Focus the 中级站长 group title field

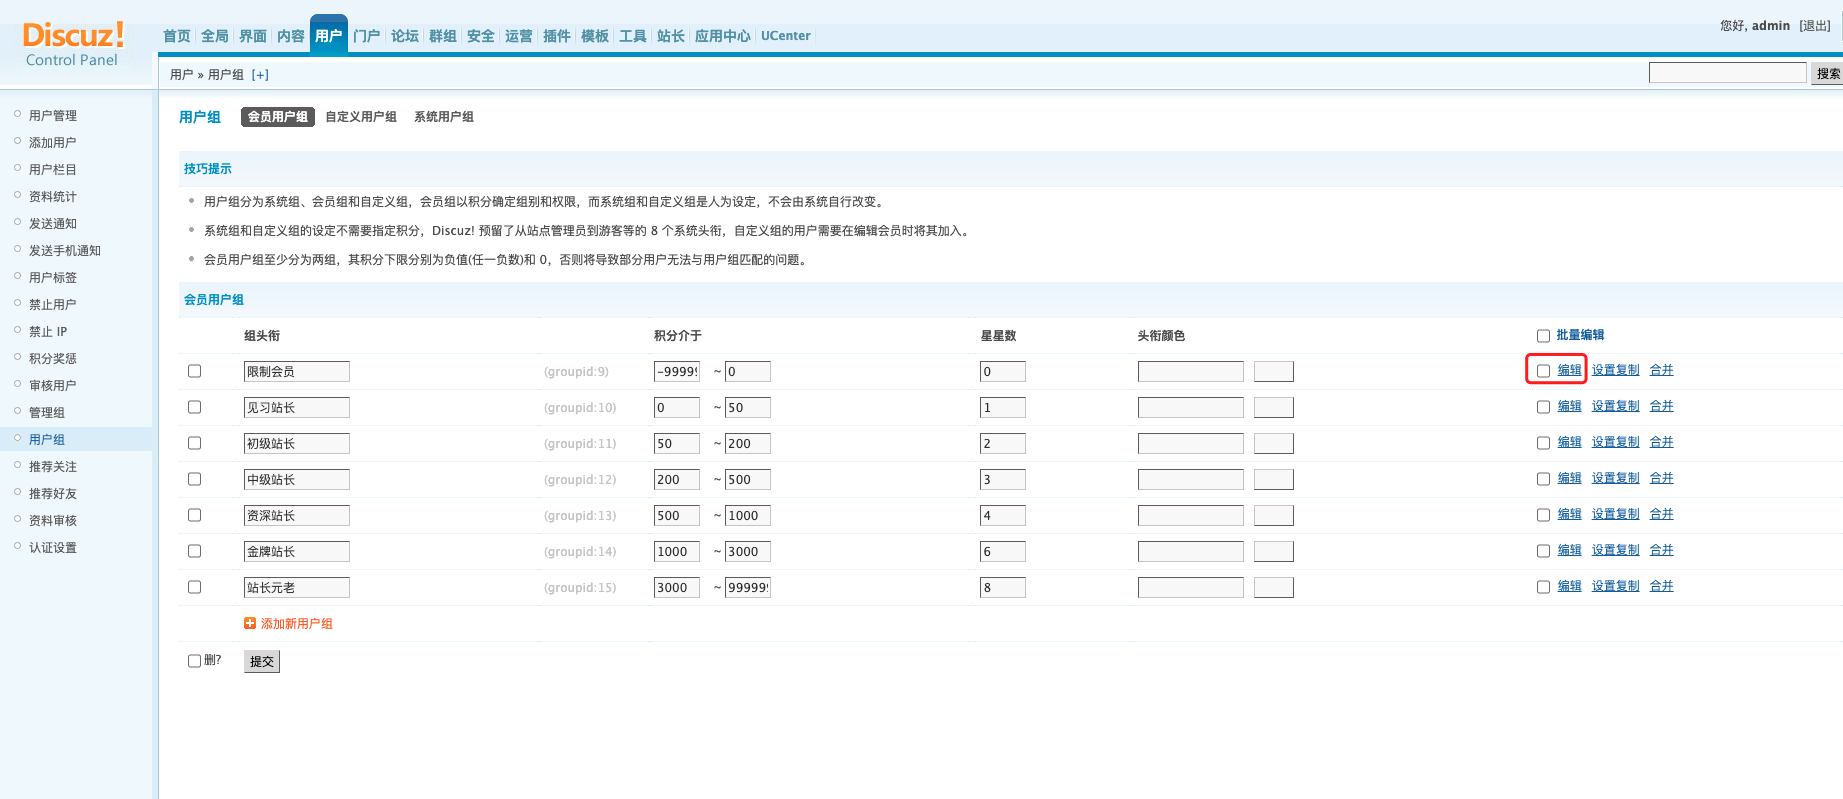point(297,480)
